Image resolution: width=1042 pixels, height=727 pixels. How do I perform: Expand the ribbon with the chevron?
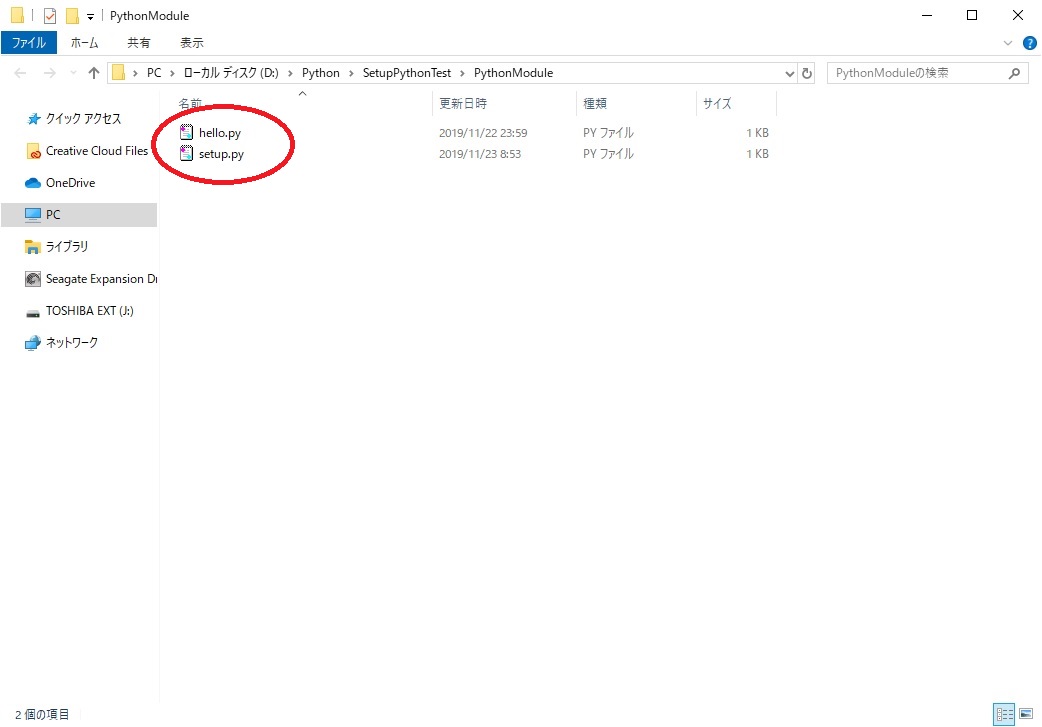tap(1007, 43)
